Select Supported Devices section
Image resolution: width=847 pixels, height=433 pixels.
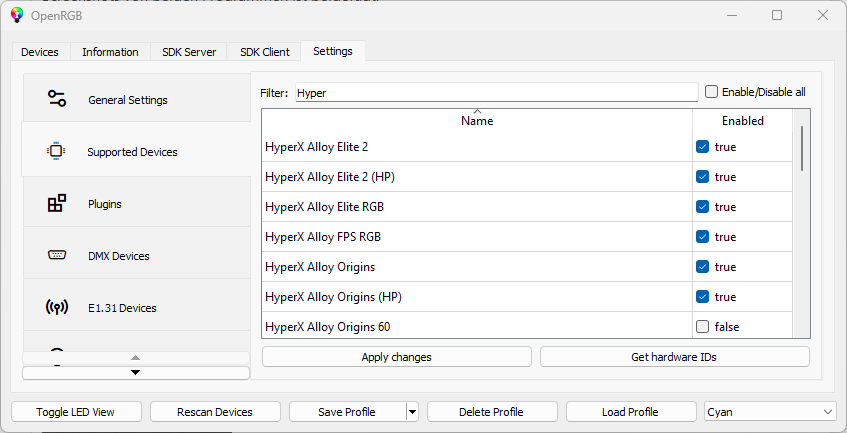137,150
